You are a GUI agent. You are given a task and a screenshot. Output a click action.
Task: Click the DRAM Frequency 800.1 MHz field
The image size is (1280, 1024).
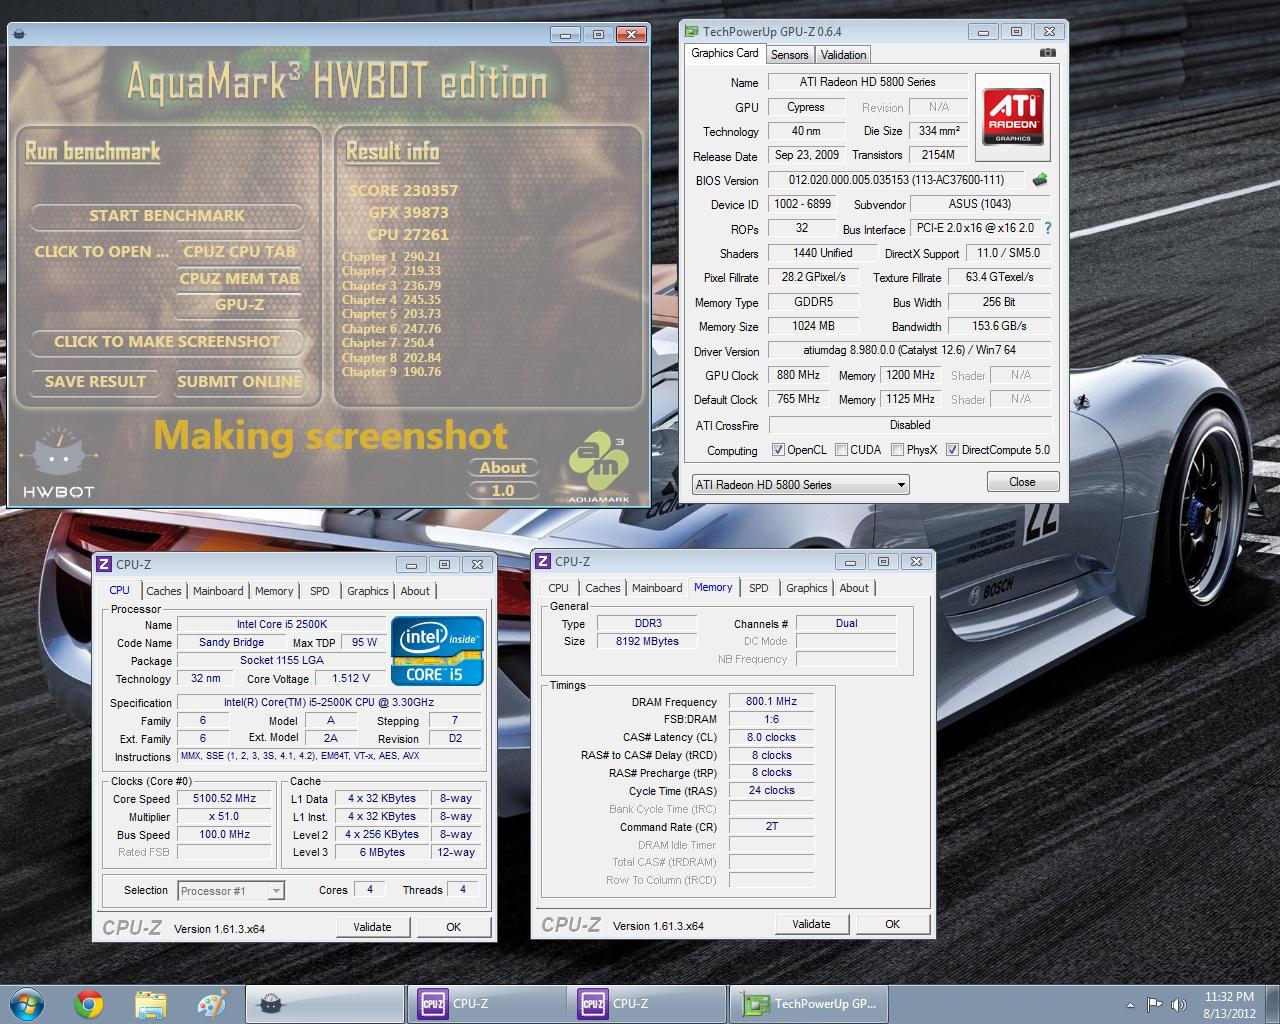771,702
